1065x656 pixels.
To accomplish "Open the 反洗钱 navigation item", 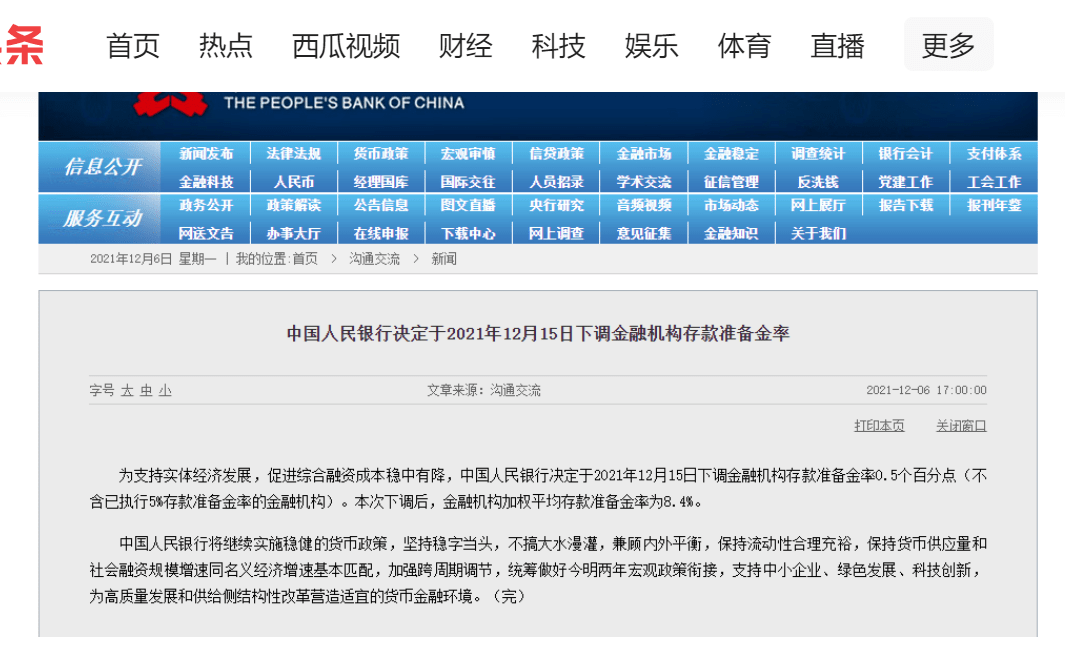I will coord(818,182).
